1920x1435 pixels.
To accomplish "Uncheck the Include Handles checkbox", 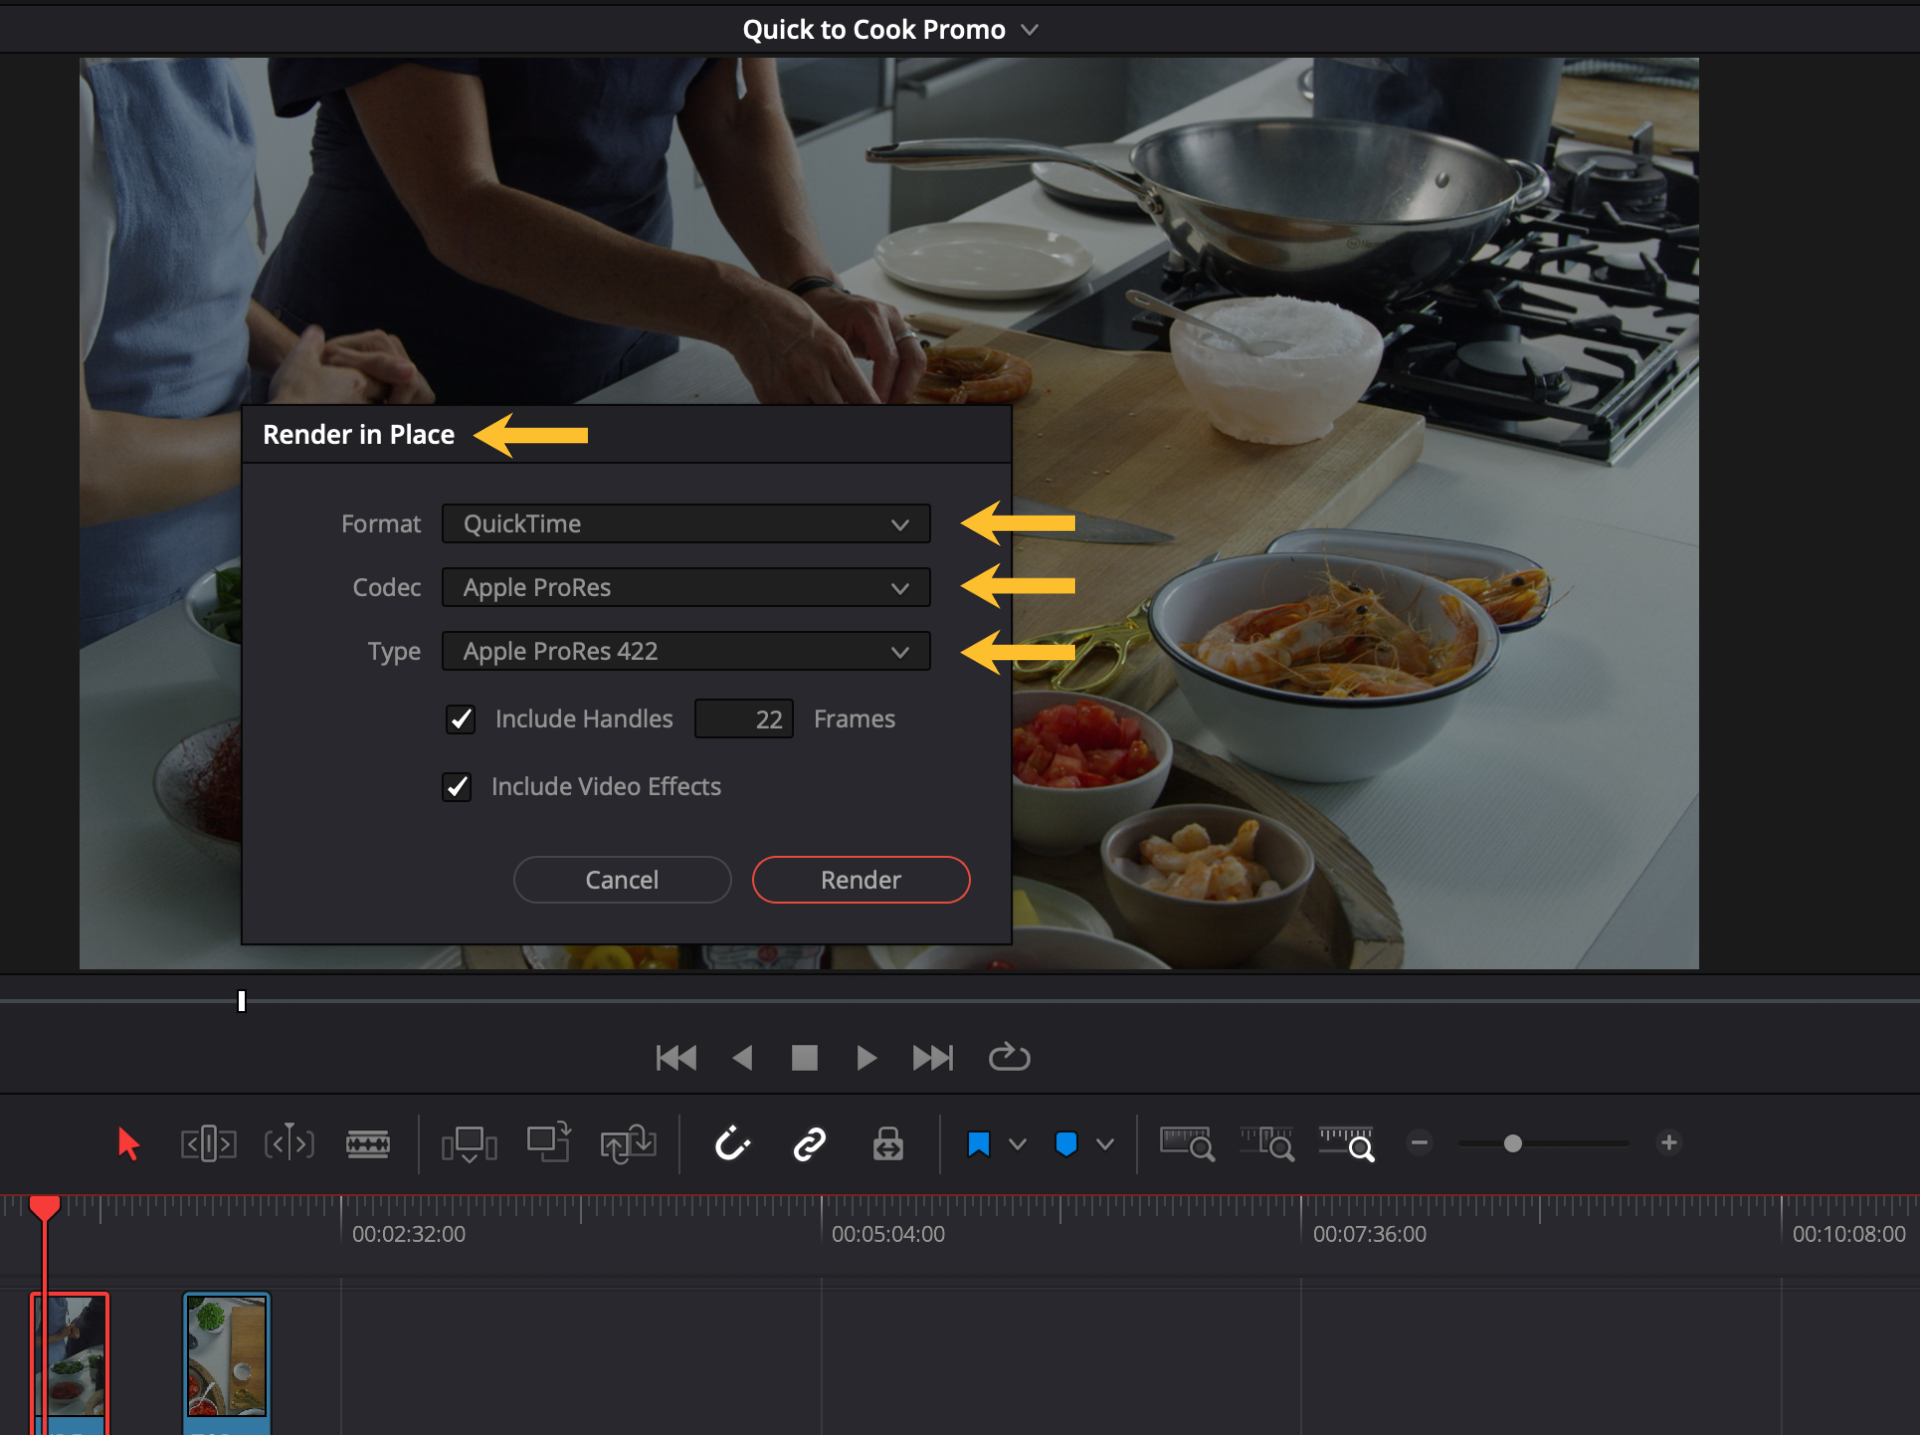I will click(460, 719).
